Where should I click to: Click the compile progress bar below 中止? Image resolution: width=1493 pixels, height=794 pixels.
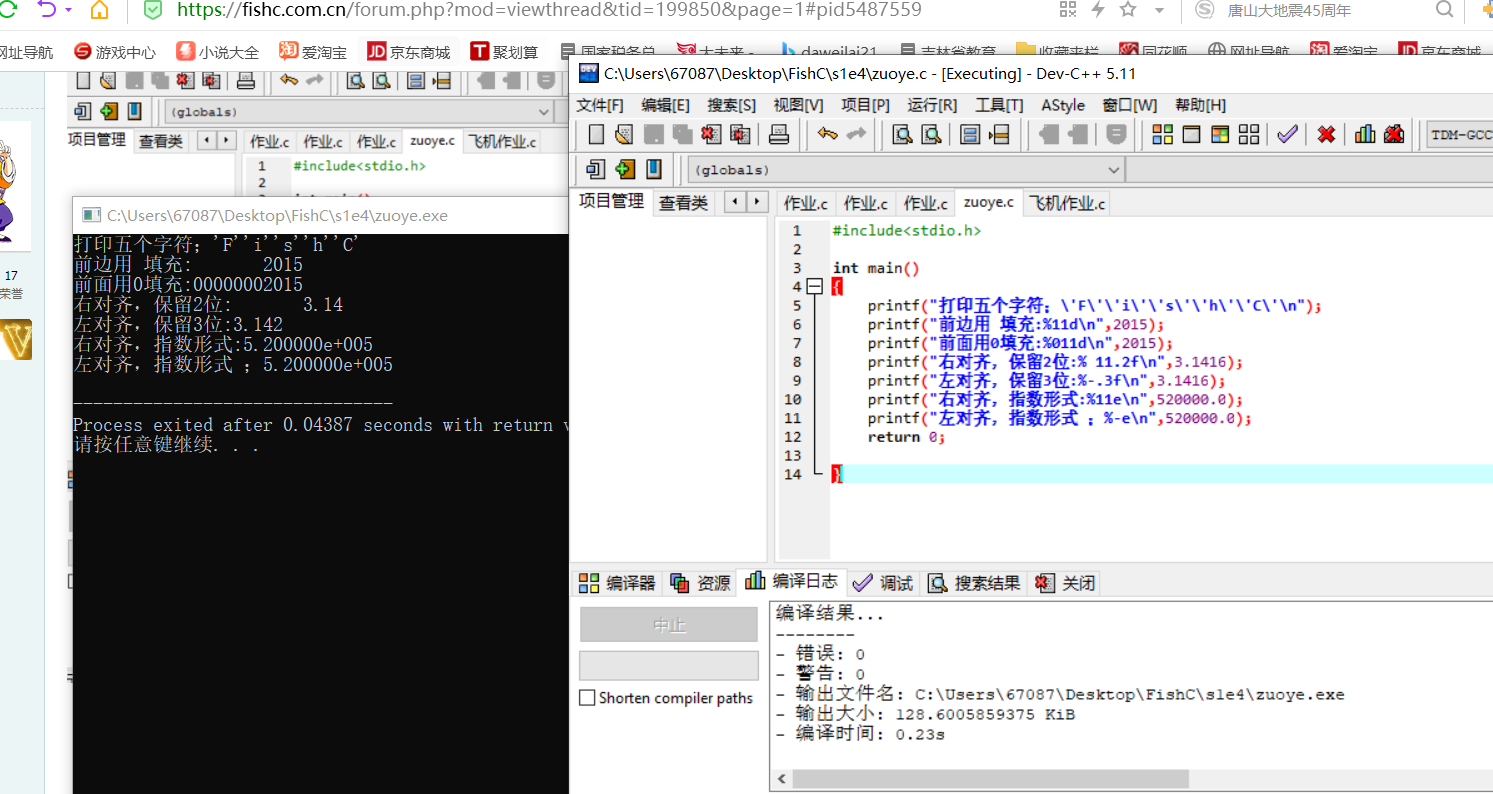[669, 666]
